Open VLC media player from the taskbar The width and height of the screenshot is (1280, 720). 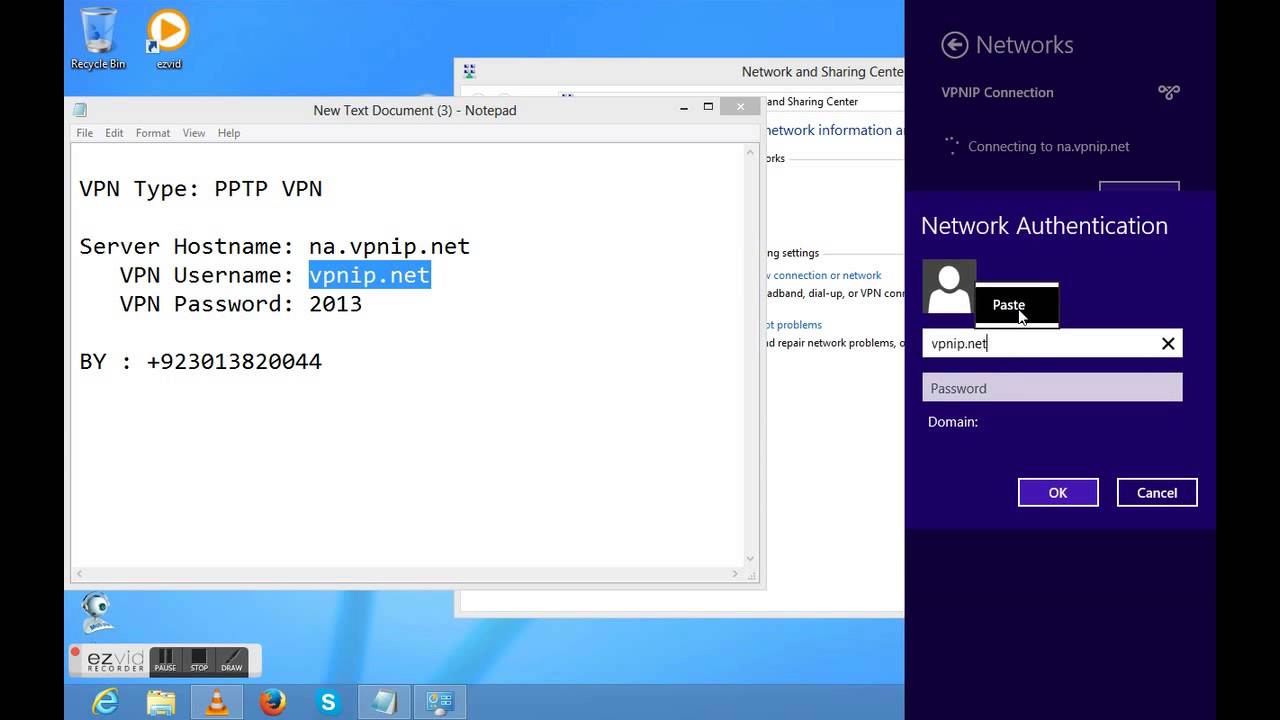point(216,703)
